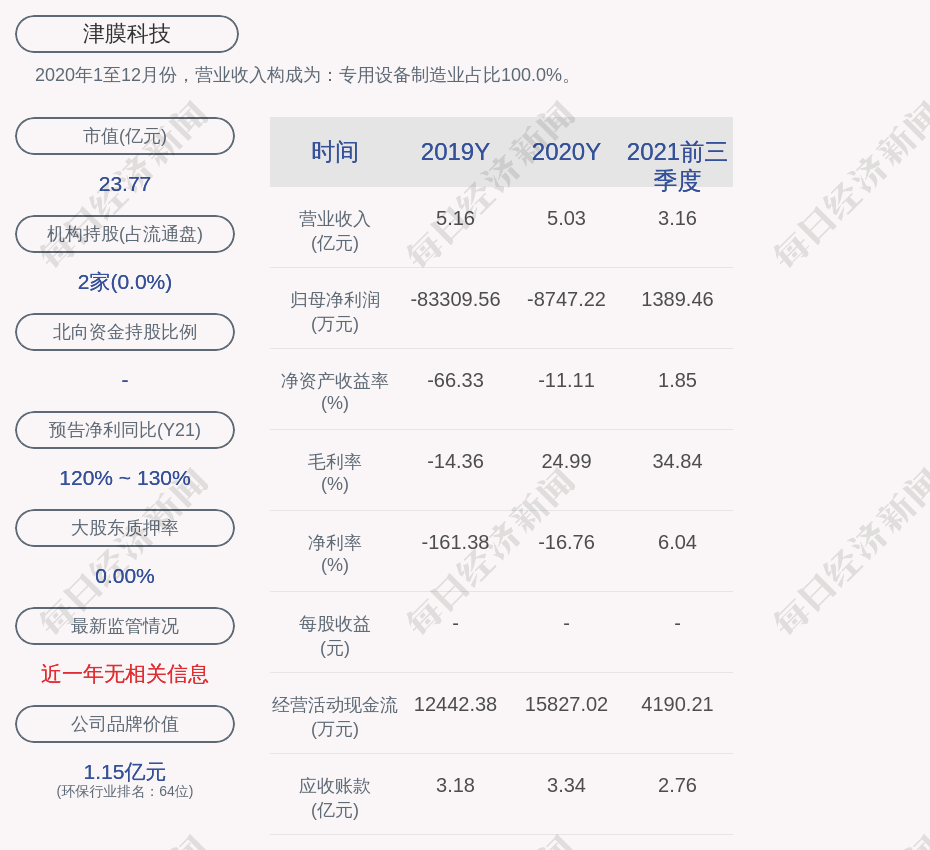Click the 机构持股(占流通盘) label pill
The image size is (930, 850).
(125, 234)
